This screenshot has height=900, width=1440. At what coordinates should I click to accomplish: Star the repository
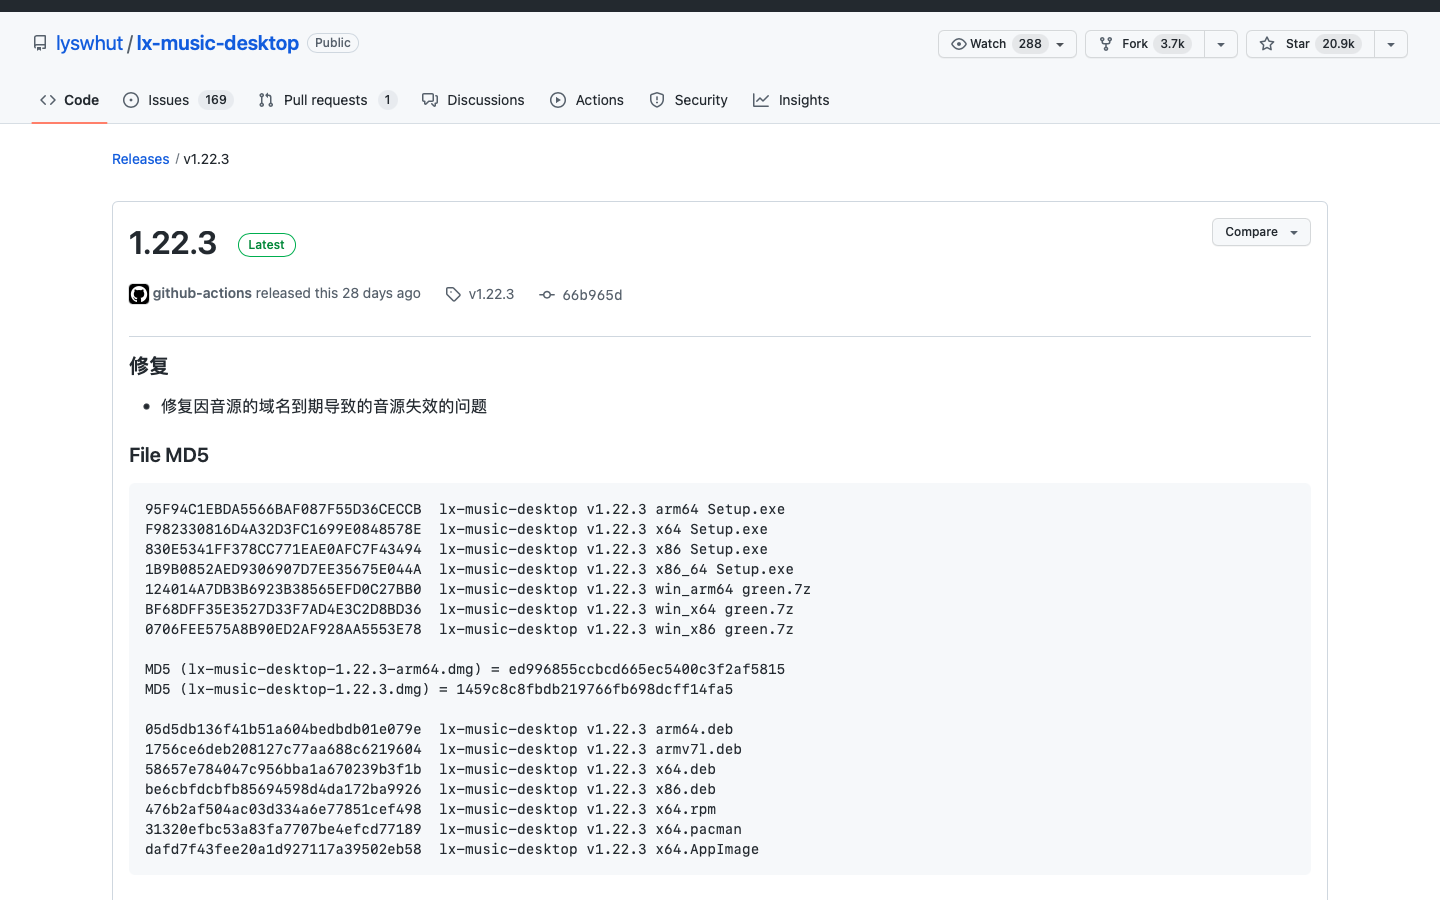click(x=1310, y=44)
